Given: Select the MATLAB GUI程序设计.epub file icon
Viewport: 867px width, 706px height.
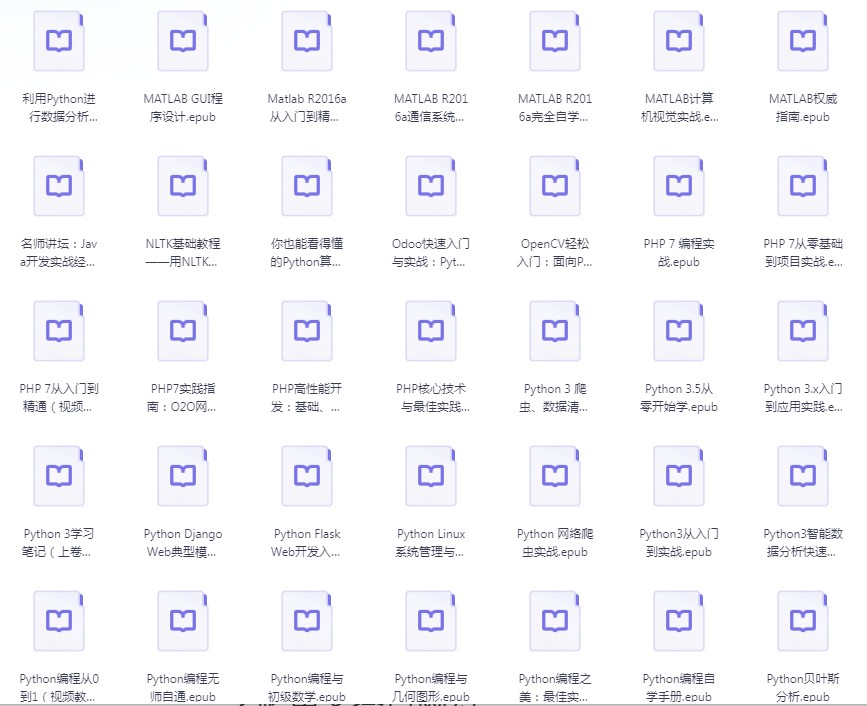Looking at the screenshot, I should [x=182, y=41].
